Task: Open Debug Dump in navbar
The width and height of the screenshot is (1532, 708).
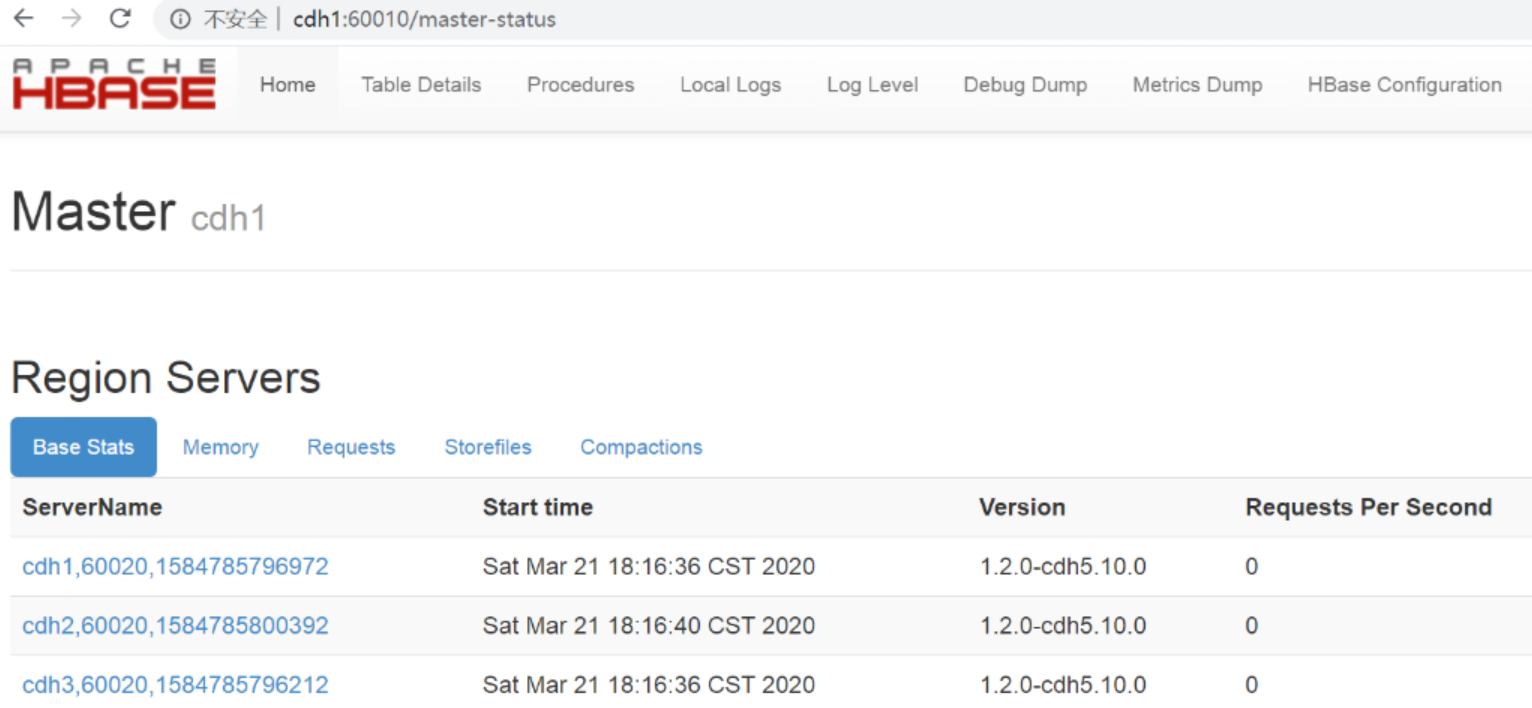Action: tap(1025, 85)
